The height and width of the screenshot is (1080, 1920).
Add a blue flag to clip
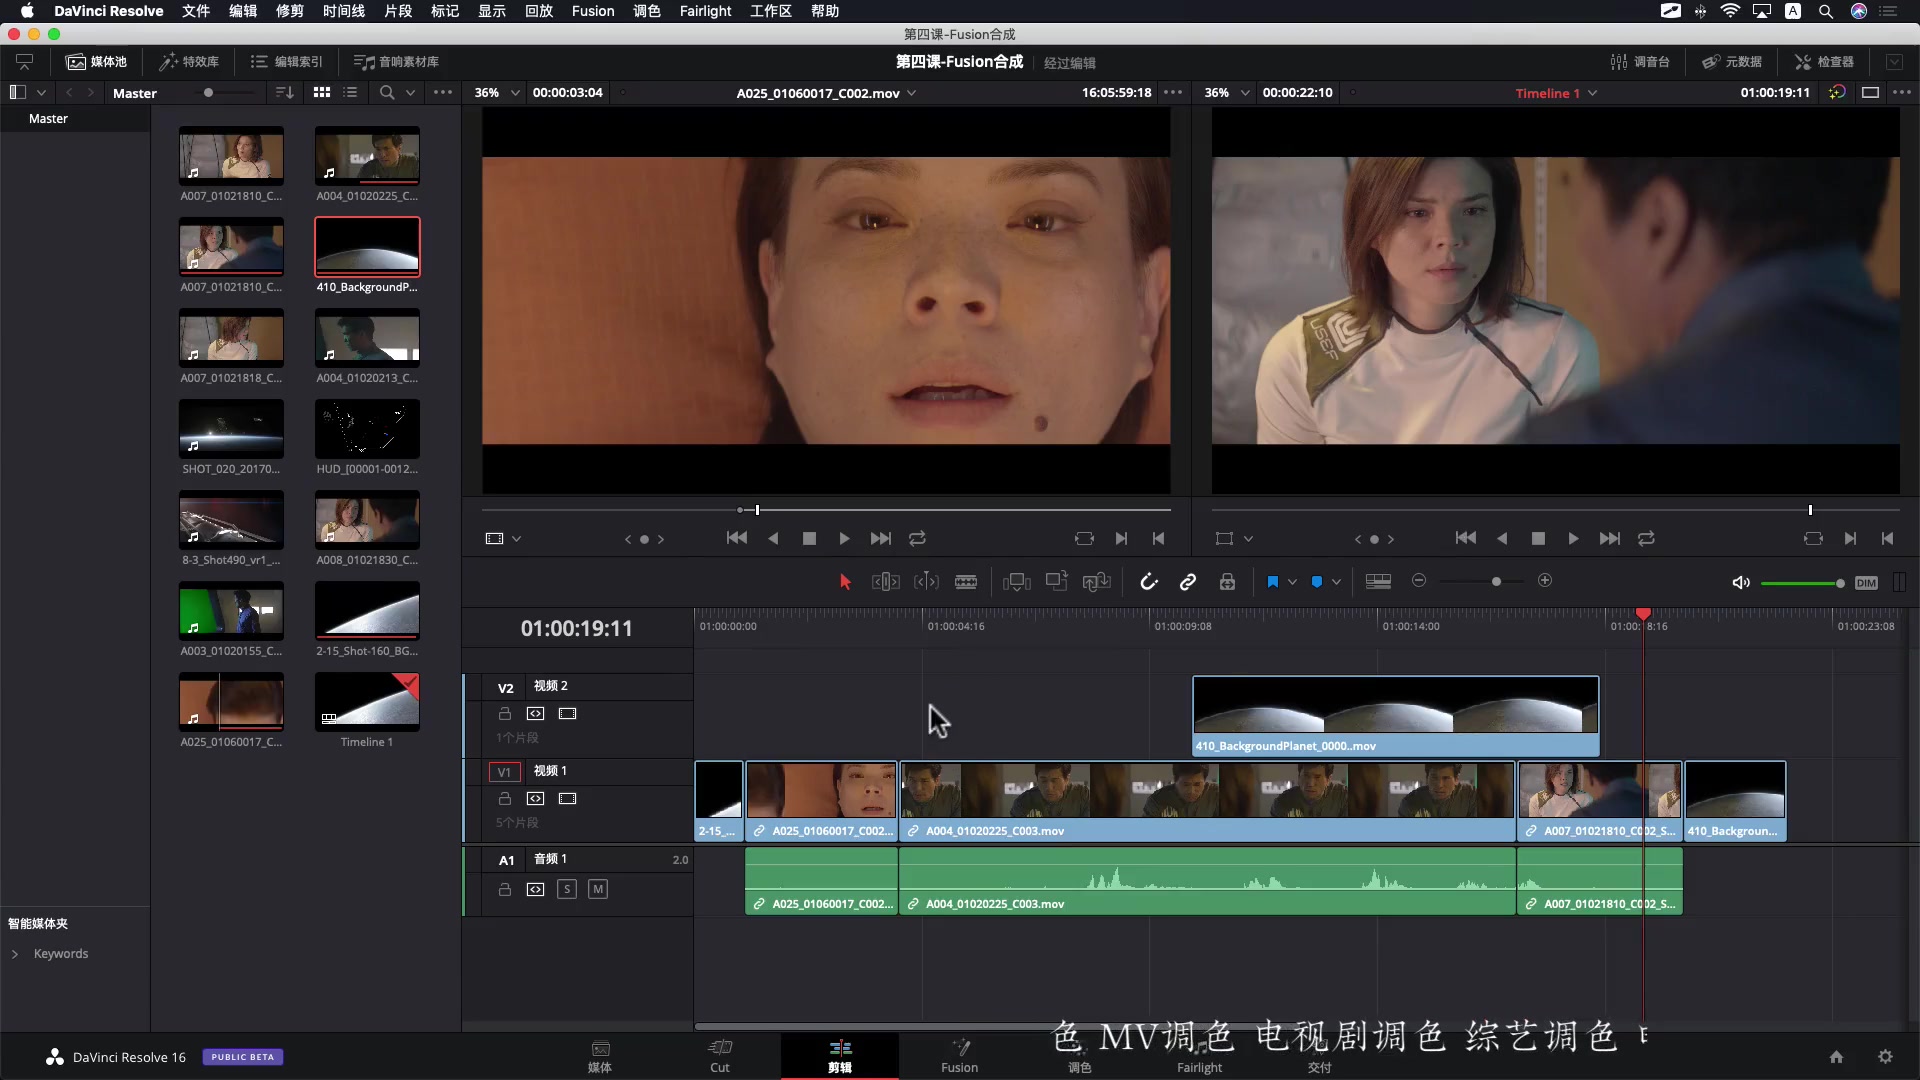pos(1272,582)
